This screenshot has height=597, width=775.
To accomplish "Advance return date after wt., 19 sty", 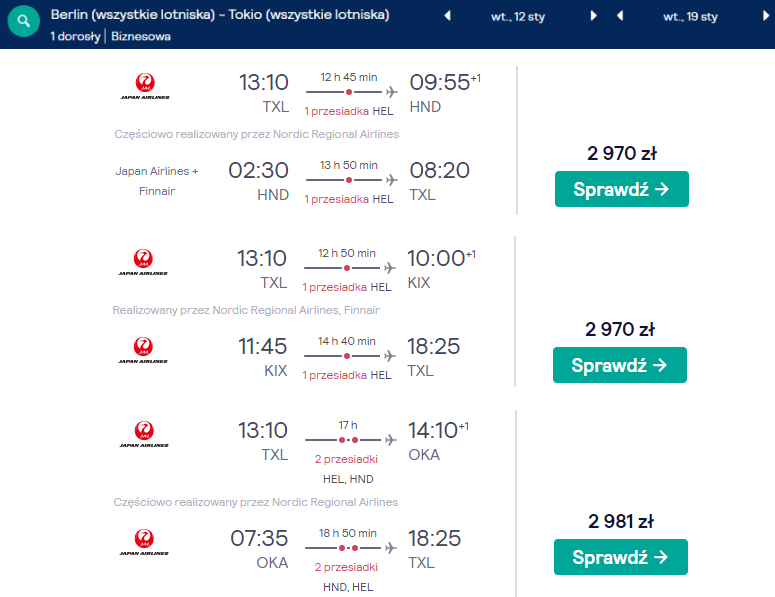I will pyautogui.click(x=766, y=16).
